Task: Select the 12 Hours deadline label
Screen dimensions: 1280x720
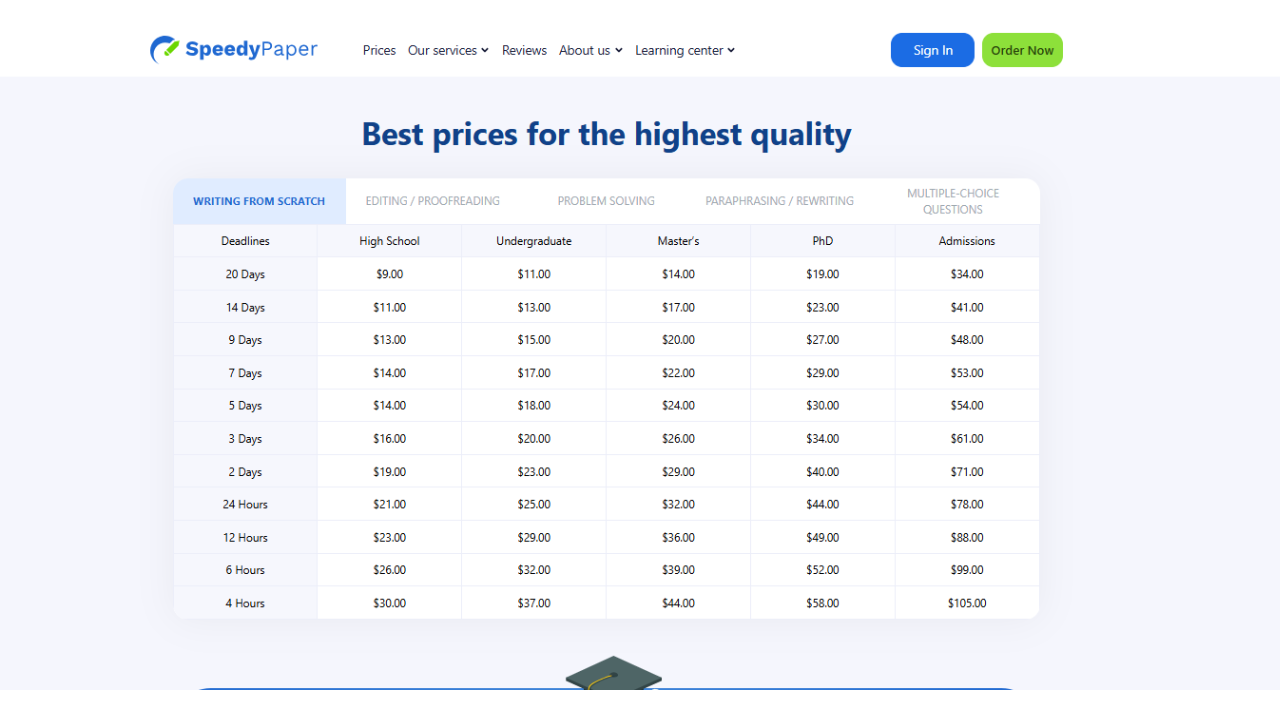Action: [245, 537]
